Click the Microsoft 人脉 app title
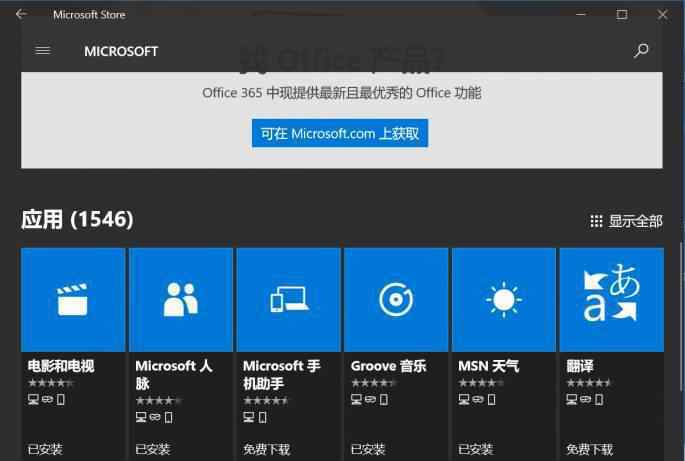Viewport: 685px width, 461px height. 174,374
